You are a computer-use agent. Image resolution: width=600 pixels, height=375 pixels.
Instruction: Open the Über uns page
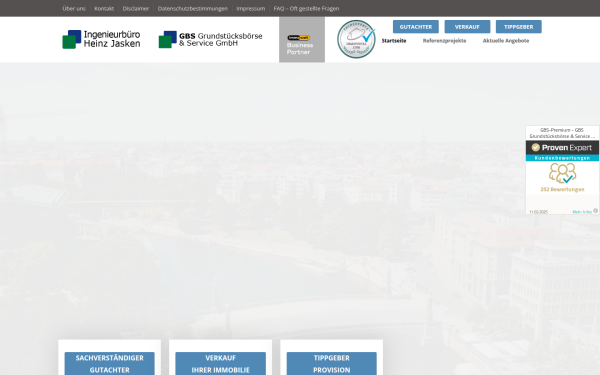(x=74, y=8)
